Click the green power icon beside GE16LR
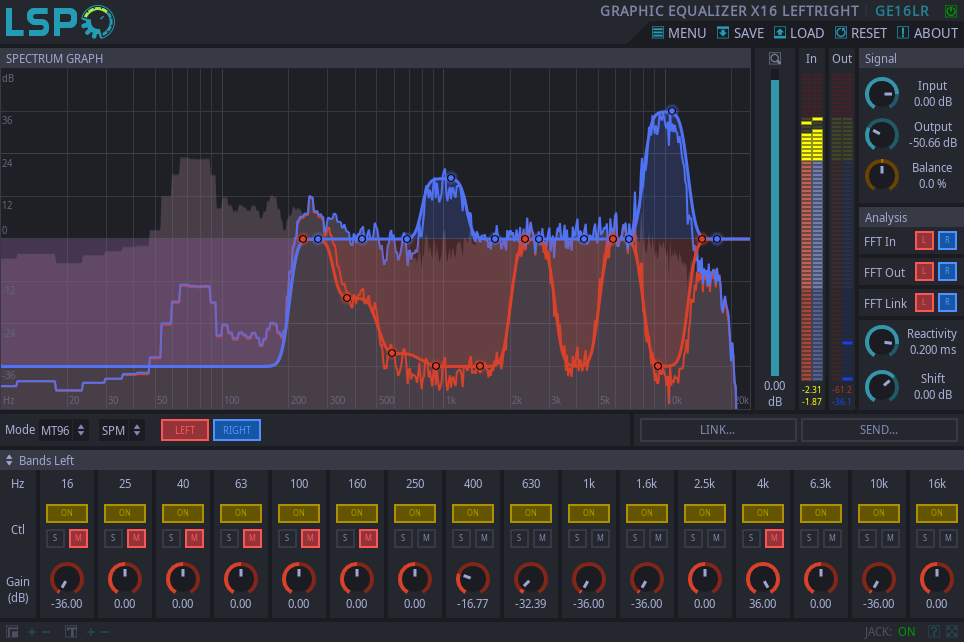The image size is (964, 642). pyautogui.click(x=950, y=11)
